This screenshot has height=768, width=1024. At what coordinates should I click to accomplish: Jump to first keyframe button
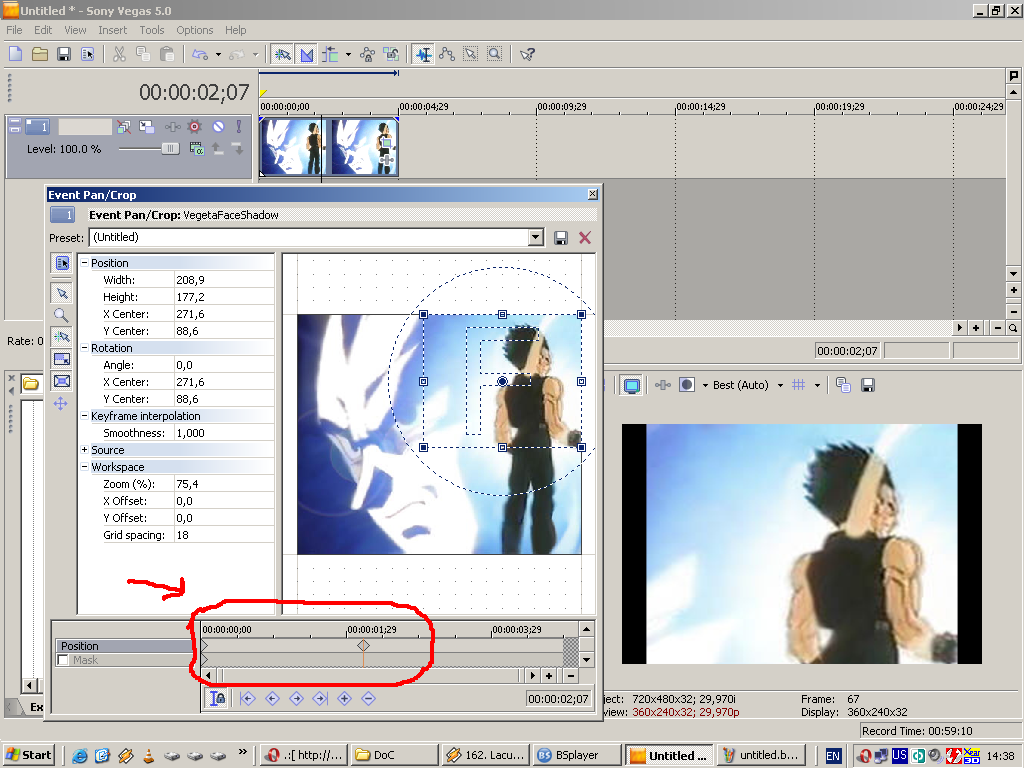coord(248,699)
